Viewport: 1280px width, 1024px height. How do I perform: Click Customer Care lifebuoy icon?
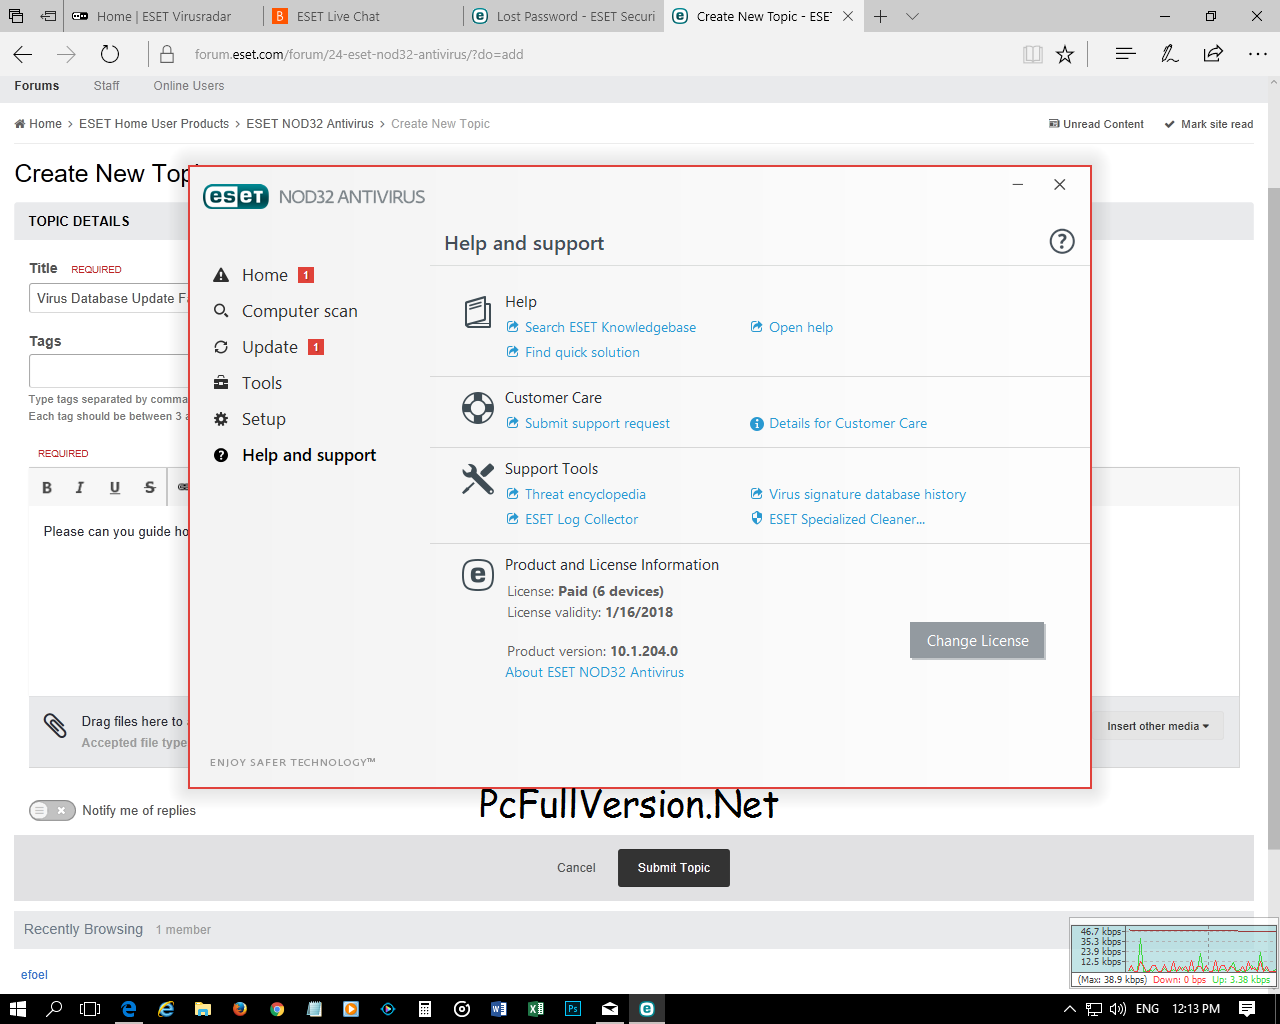click(x=478, y=408)
